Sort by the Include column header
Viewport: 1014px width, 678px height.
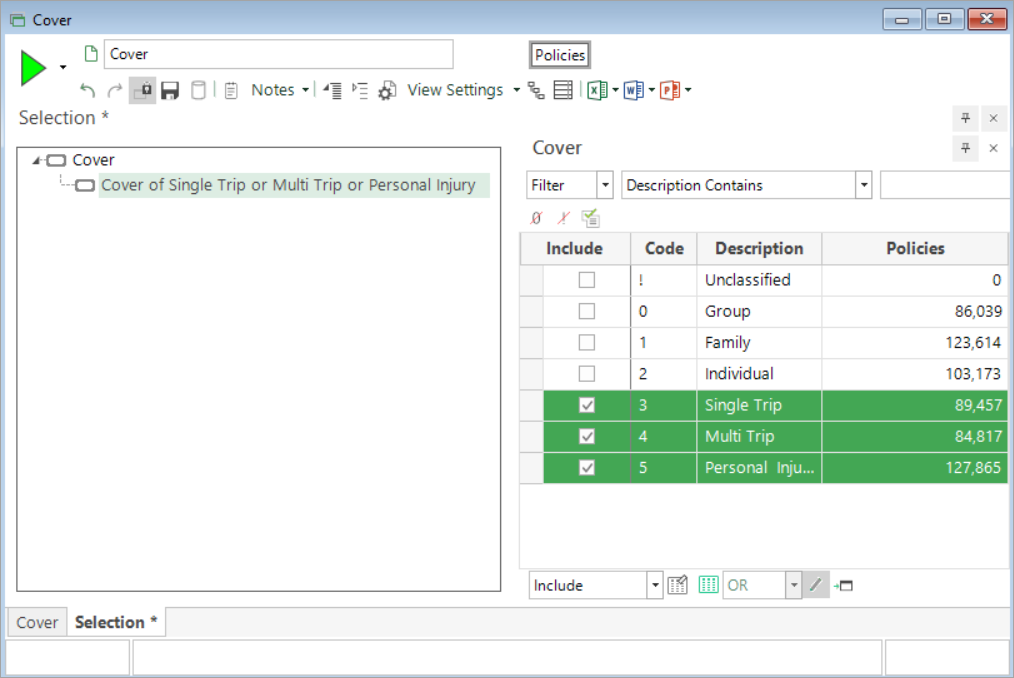tap(574, 248)
